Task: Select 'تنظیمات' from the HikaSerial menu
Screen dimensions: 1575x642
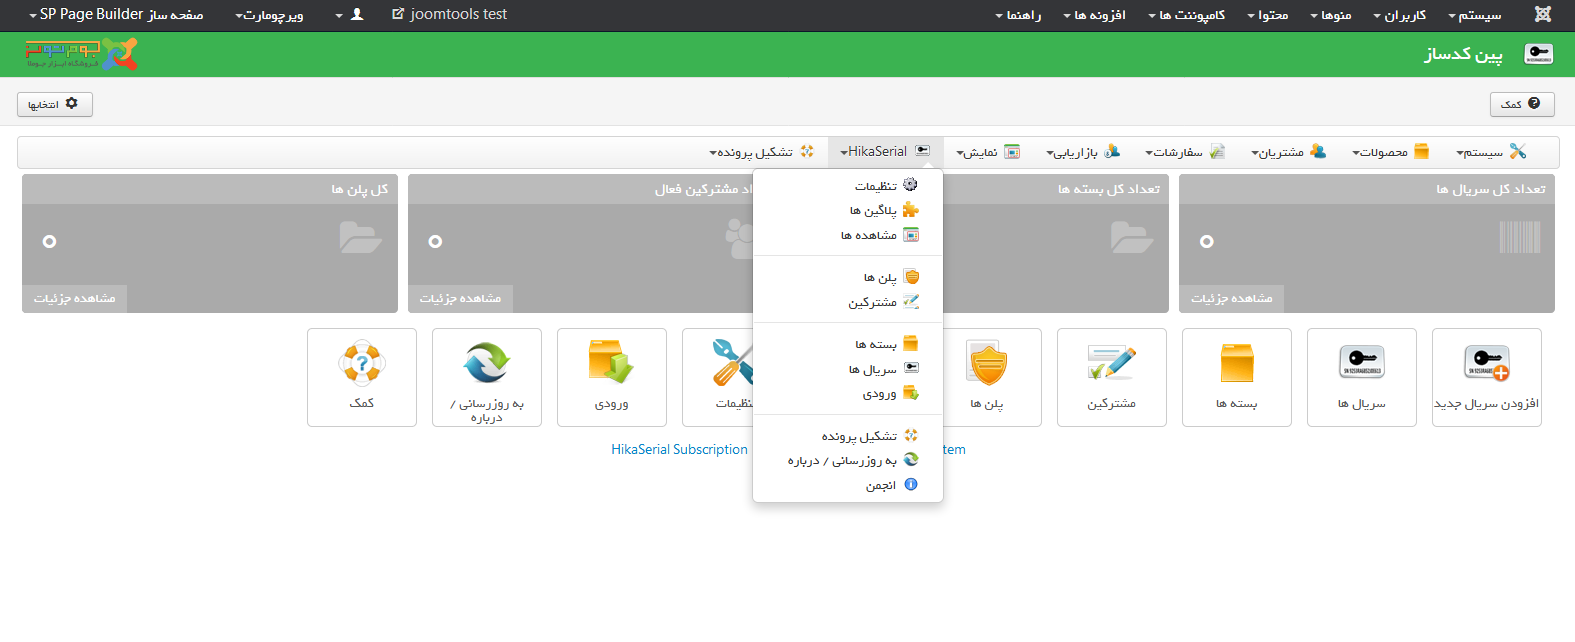Action: click(876, 186)
